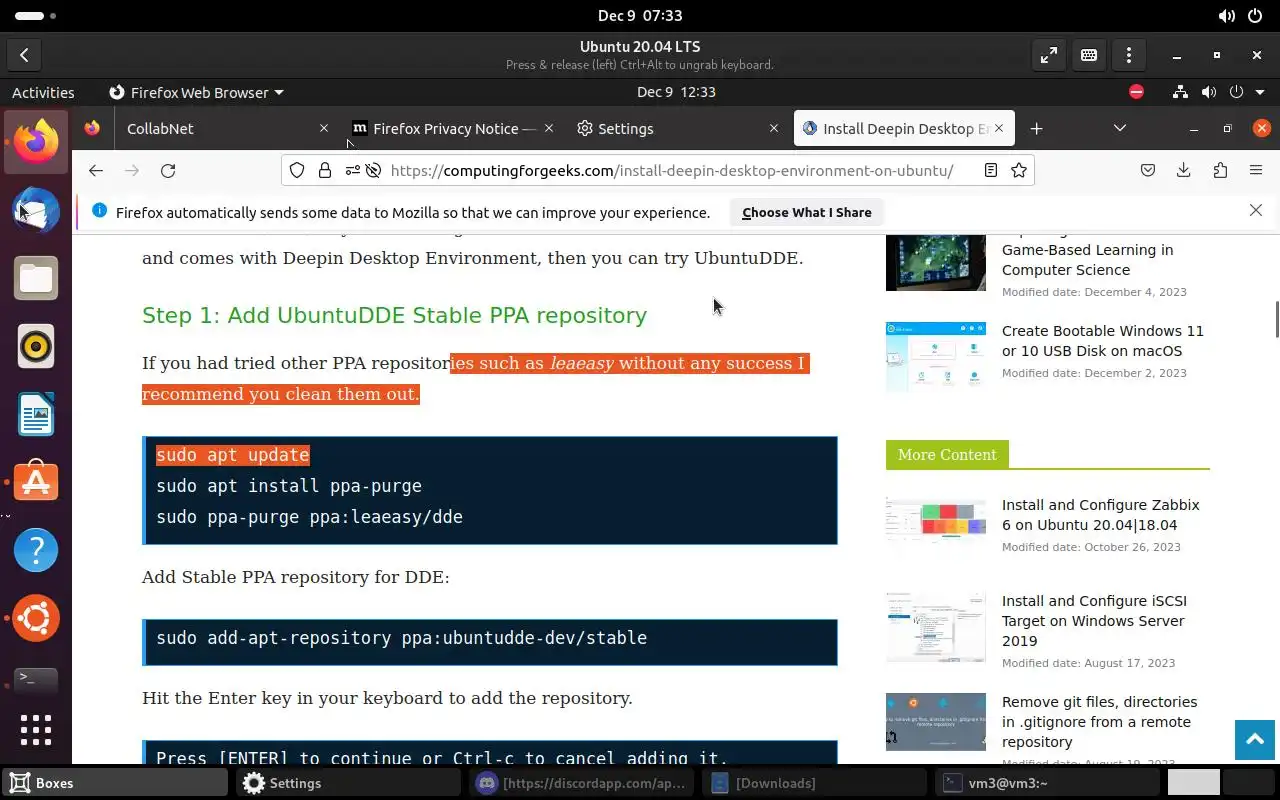Reload the current page
The width and height of the screenshot is (1280, 800).
pos(168,170)
